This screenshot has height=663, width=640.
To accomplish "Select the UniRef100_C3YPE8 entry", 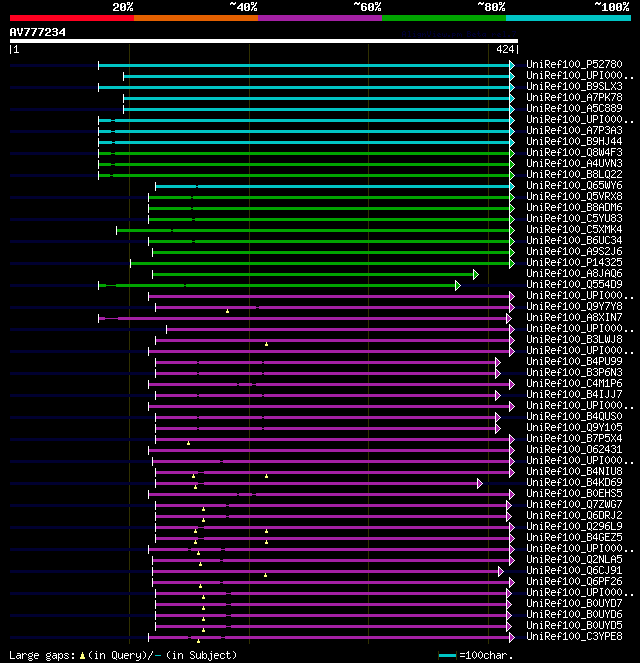I will pos(574,636).
